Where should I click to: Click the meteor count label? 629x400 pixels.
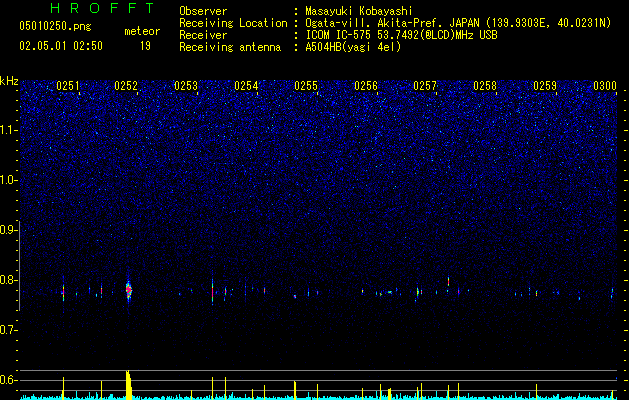click(x=142, y=31)
